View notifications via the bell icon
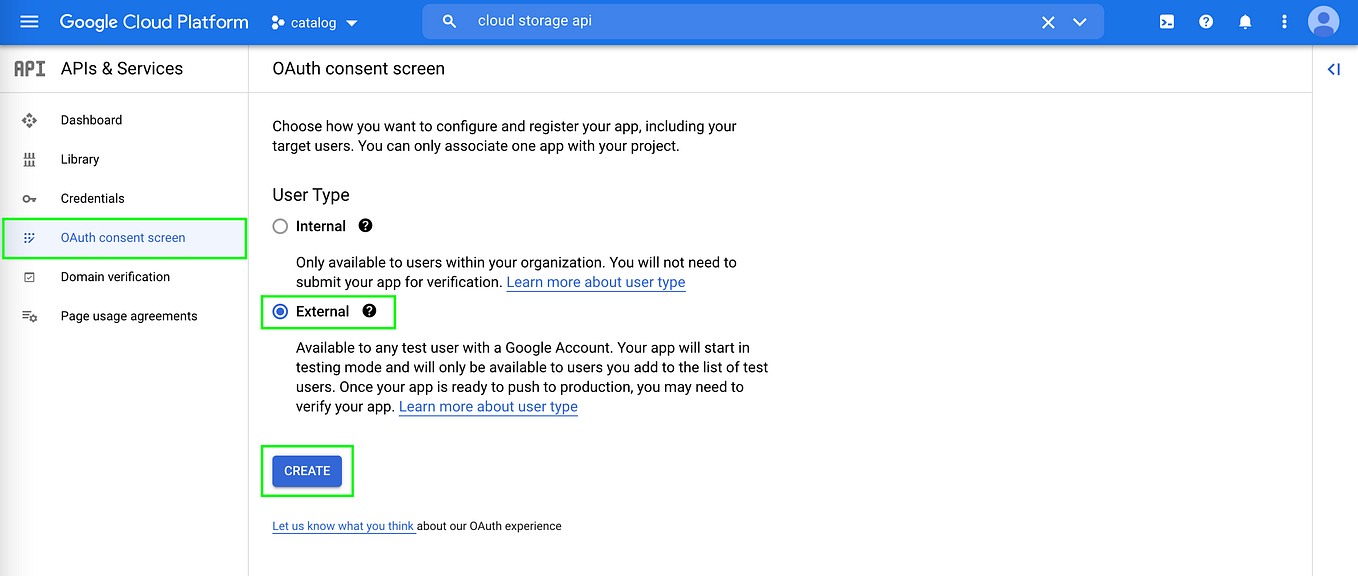Viewport: 1358px width, 576px height. (1245, 21)
